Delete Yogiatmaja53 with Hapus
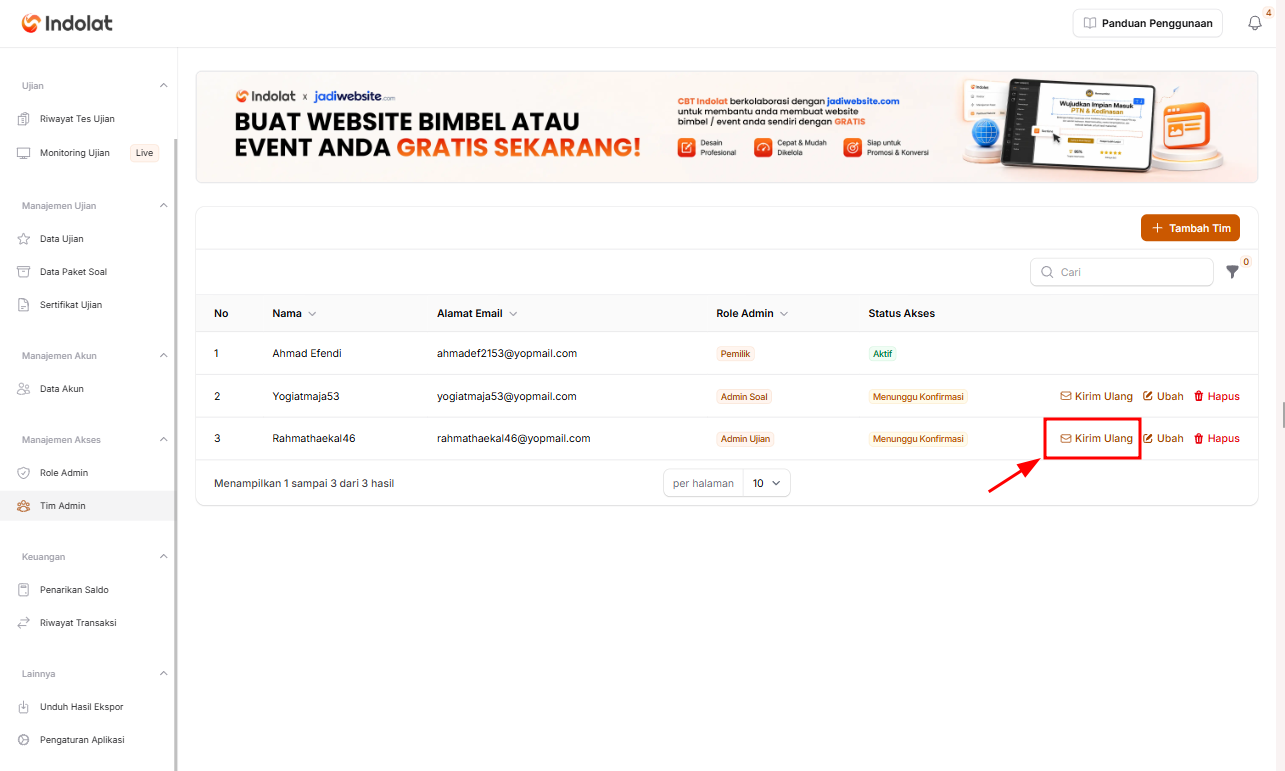The width and height of the screenshot is (1285, 771). [x=1217, y=396]
